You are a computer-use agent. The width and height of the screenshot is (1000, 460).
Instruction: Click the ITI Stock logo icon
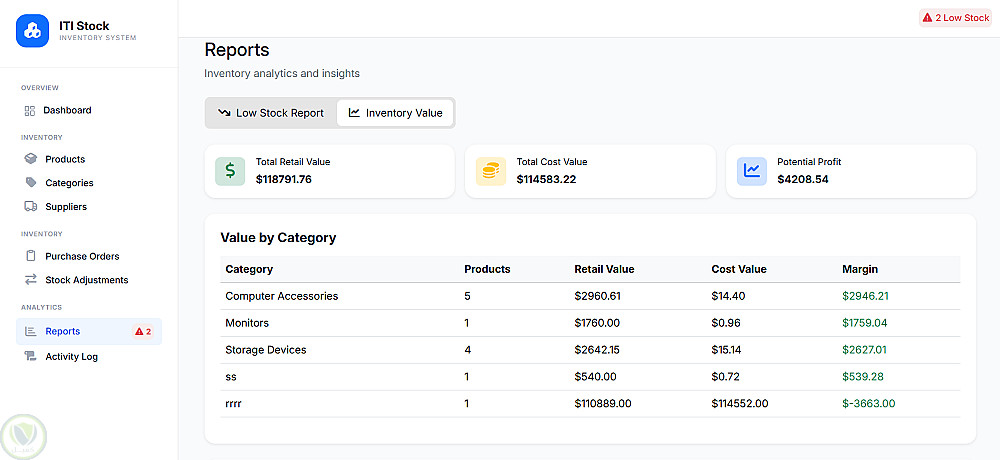click(32, 31)
